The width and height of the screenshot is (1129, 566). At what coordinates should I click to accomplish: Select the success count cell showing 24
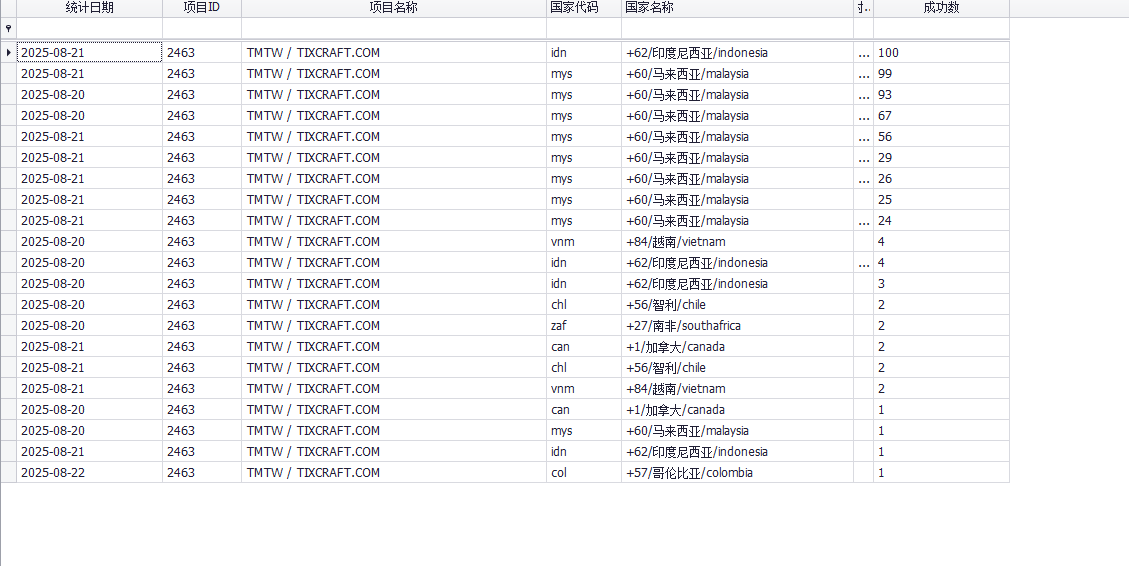(941, 220)
